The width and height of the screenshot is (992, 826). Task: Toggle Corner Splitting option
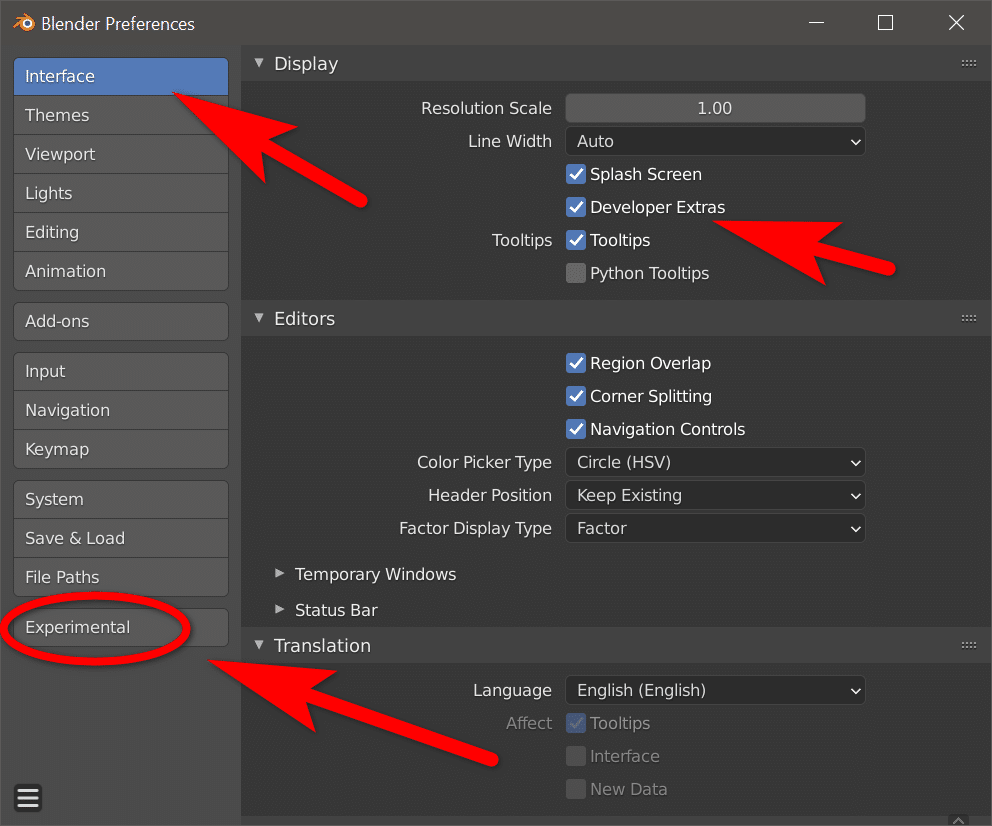pos(576,396)
